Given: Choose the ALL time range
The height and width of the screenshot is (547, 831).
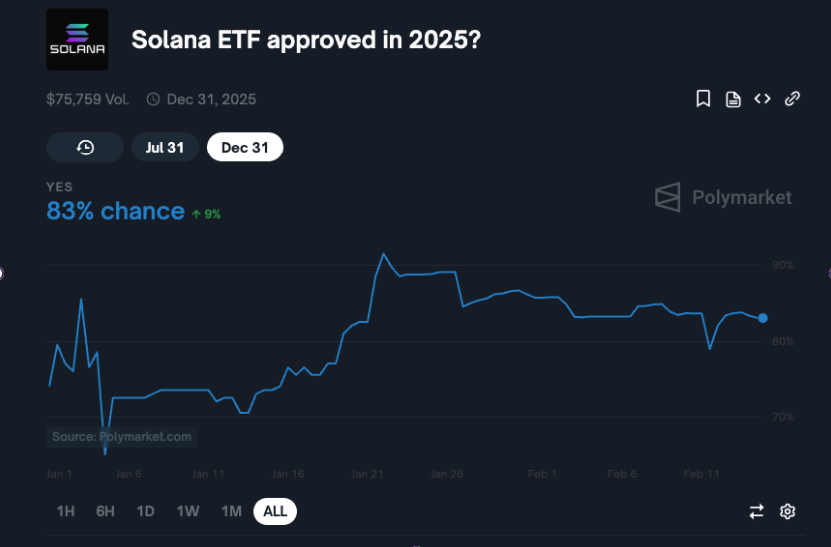Looking at the screenshot, I should [x=275, y=511].
